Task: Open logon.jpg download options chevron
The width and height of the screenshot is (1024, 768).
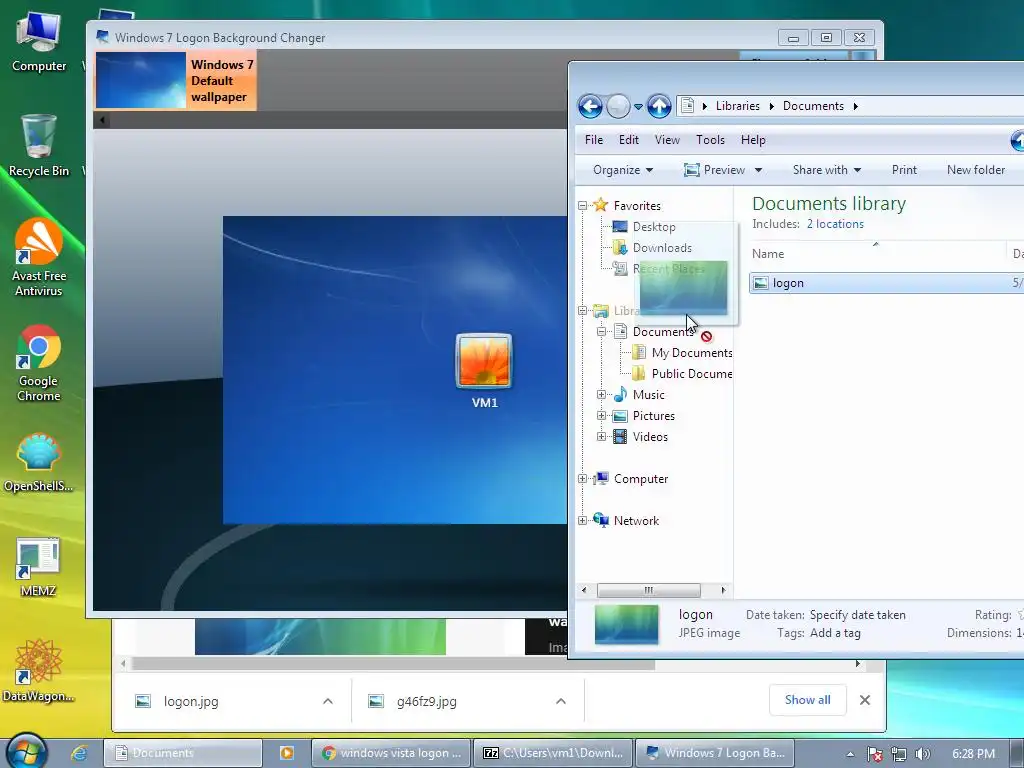Action: [328, 701]
